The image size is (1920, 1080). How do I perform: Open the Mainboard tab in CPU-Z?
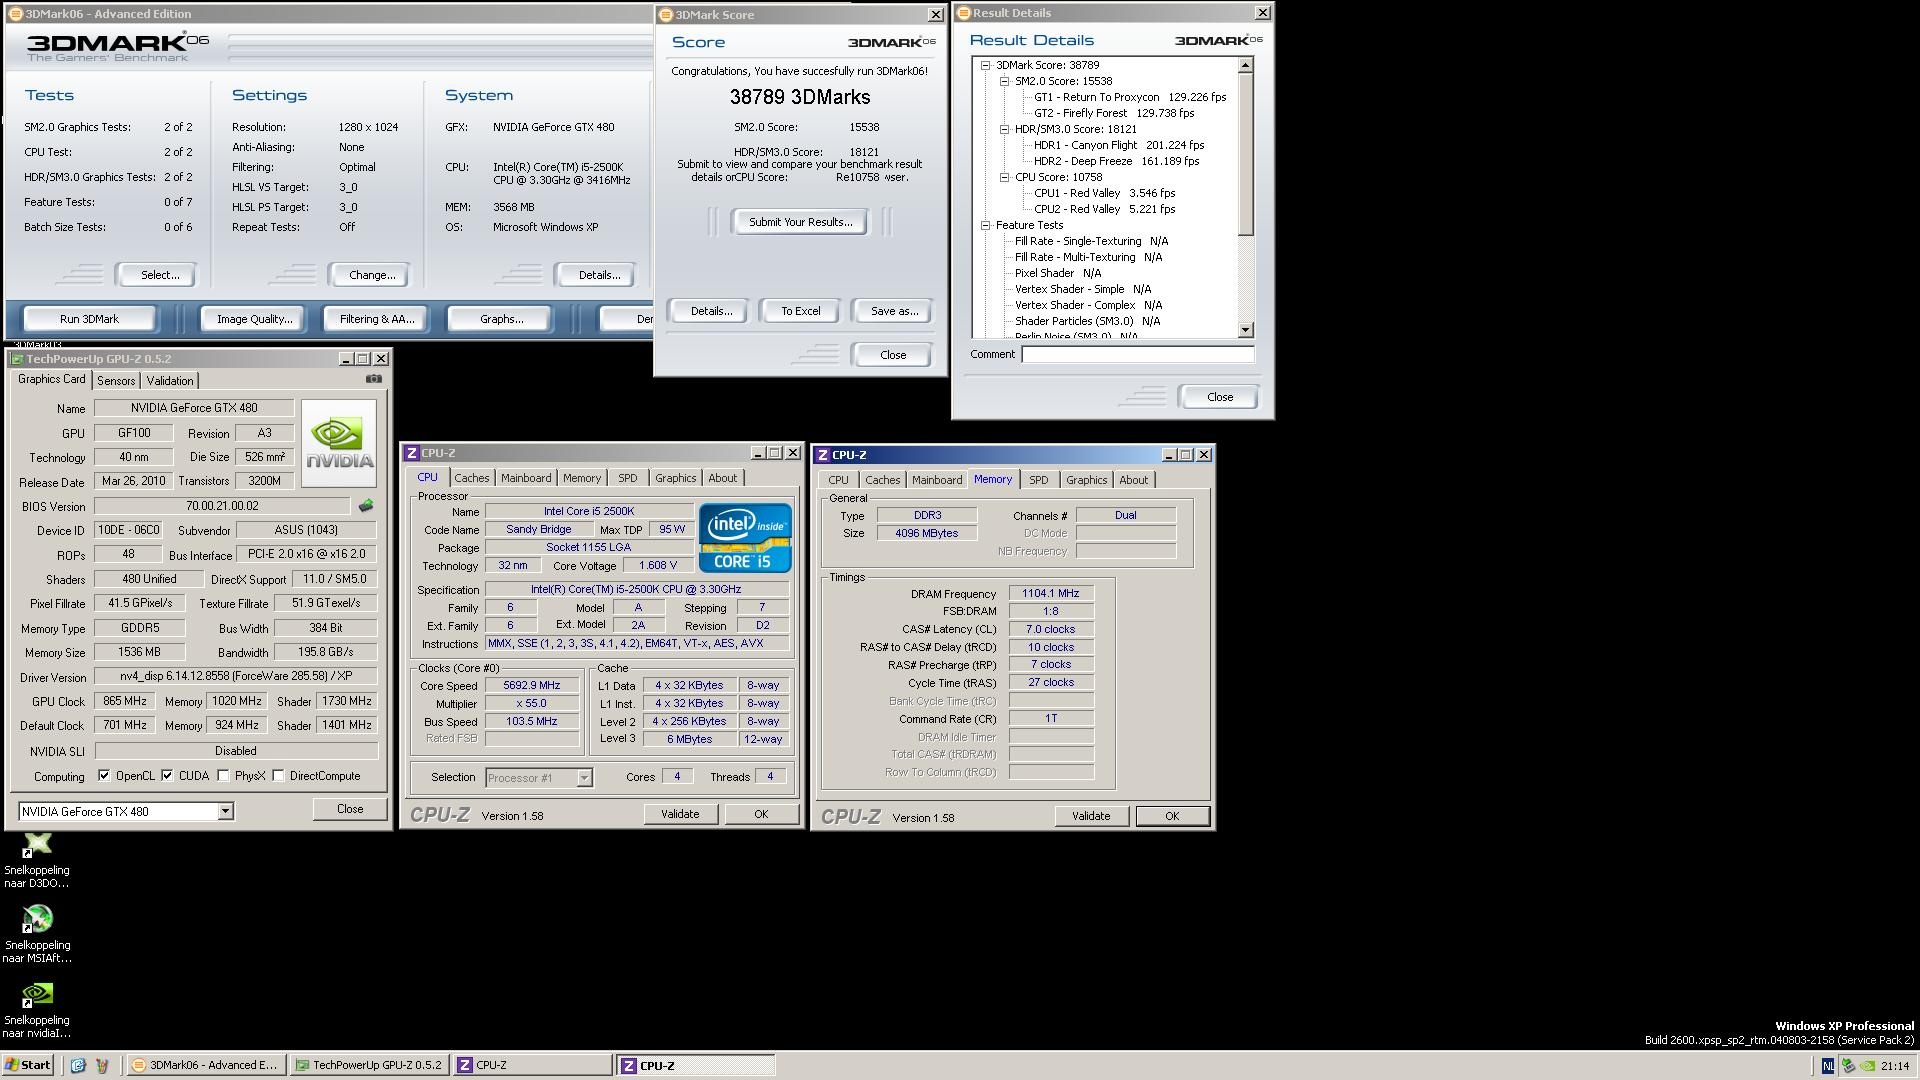click(525, 478)
